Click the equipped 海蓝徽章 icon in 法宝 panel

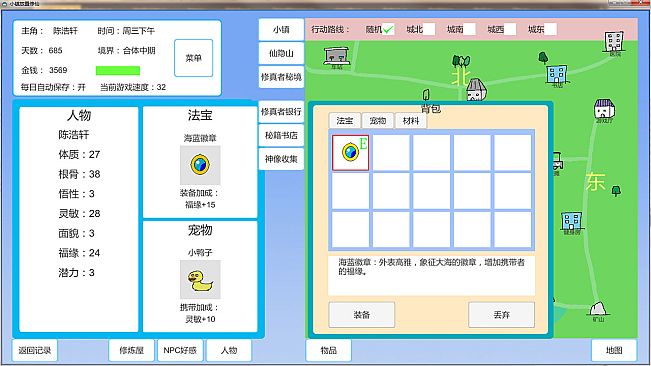(x=200, y=165)
